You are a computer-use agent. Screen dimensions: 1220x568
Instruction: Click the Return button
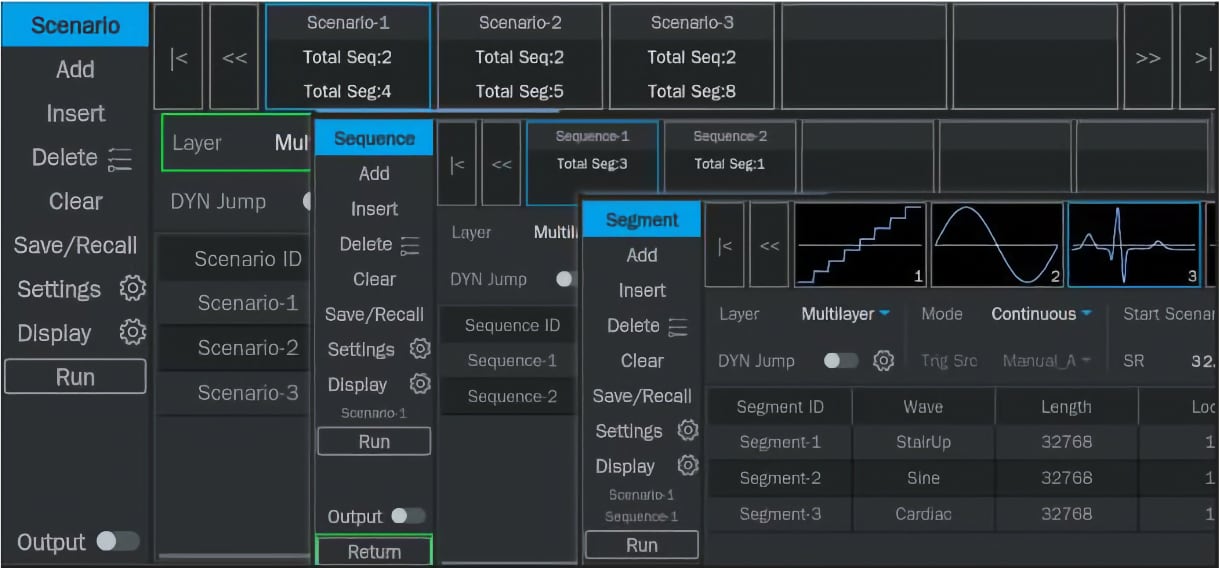pyautogui.click(x=374, y=551)
